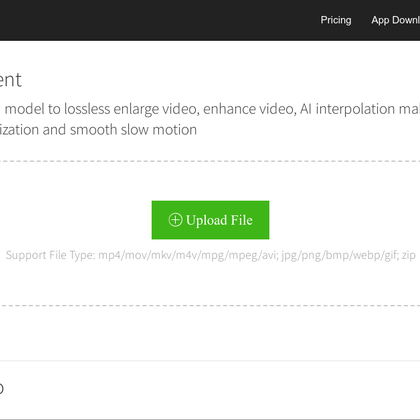Screen dimensions: 420x420
Task: Click the partially visible character at bottom-left
Action: (2, 389)
